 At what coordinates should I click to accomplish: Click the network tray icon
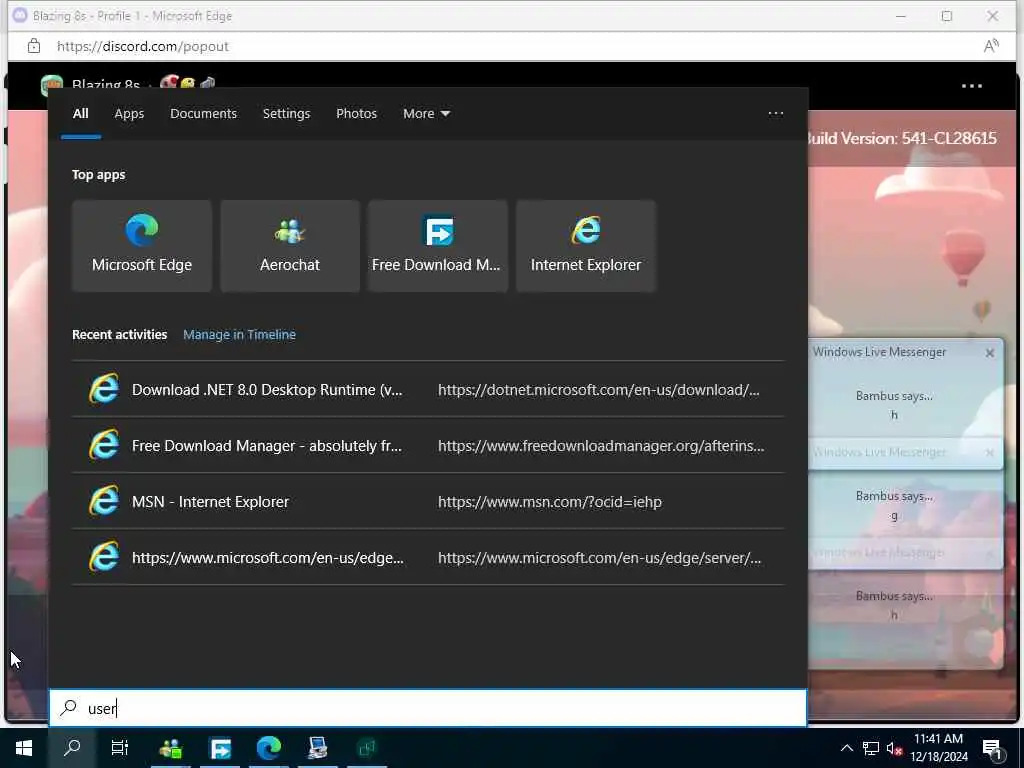pyautogui.click(x=871, y=748)
